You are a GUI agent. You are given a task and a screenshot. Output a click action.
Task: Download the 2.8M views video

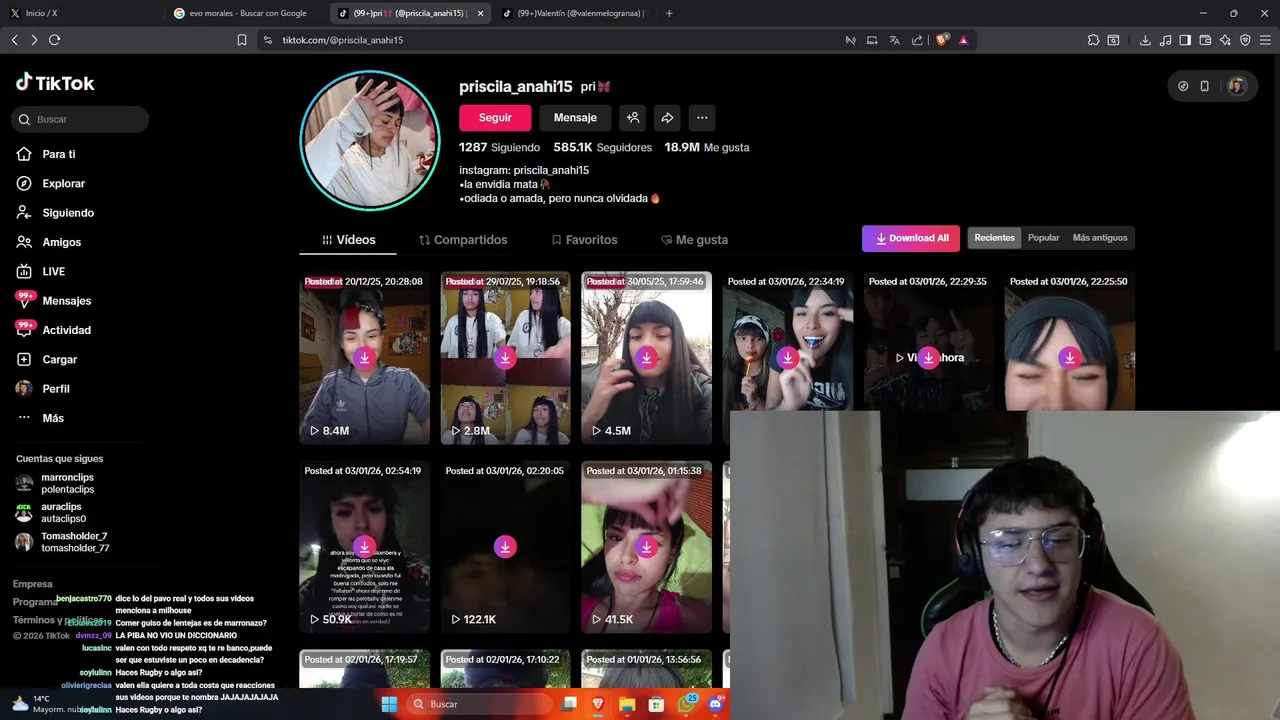pos(505,357)
